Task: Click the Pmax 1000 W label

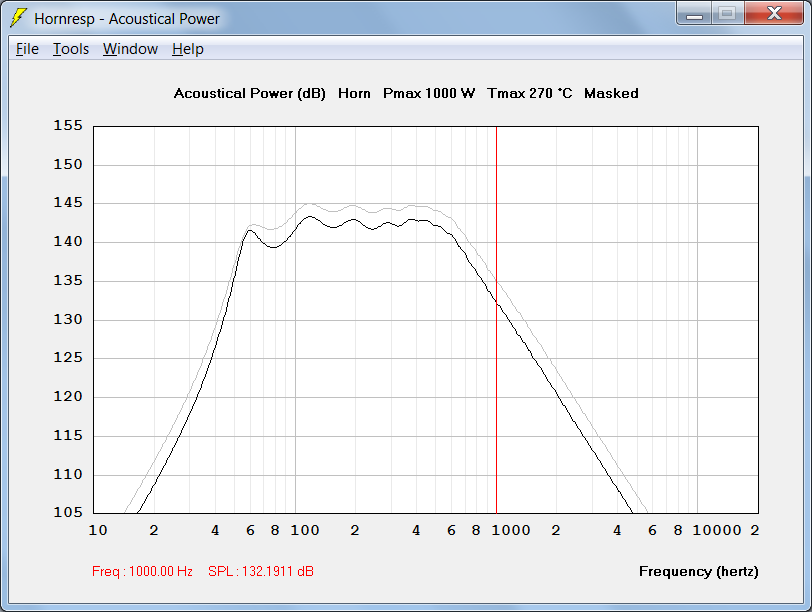Action: 429,94
